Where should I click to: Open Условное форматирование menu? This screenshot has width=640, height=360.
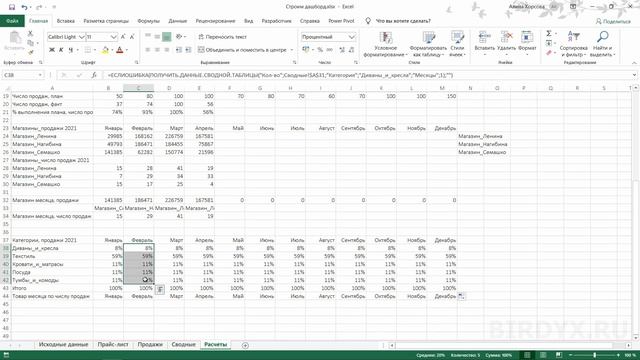(x=385, y=44)
